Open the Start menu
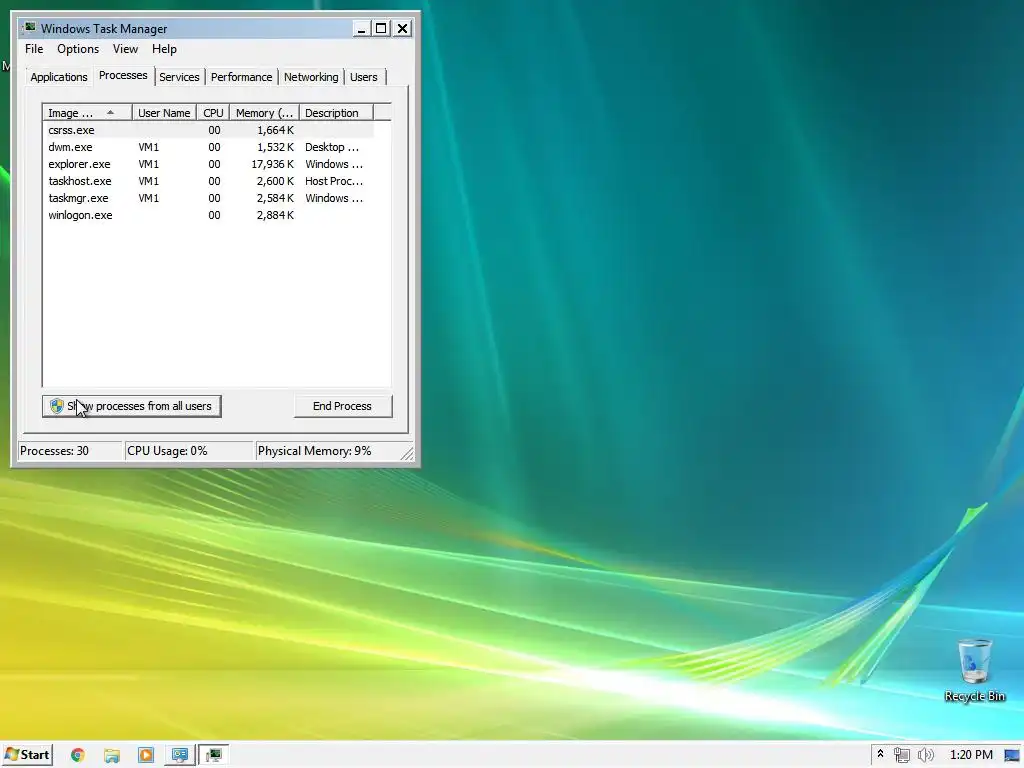The image size is (1024, 768). click(x=27, y=755)
